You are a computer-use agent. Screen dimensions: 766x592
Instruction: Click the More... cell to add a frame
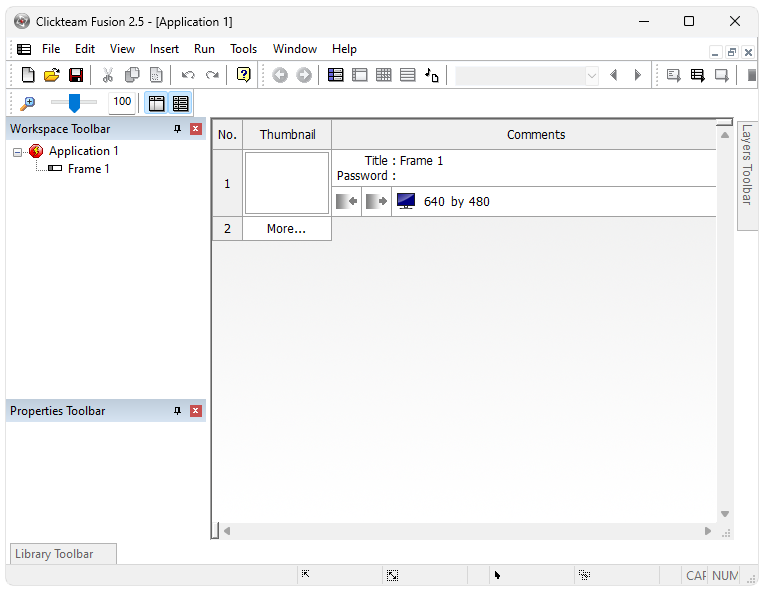pos(287,229)
